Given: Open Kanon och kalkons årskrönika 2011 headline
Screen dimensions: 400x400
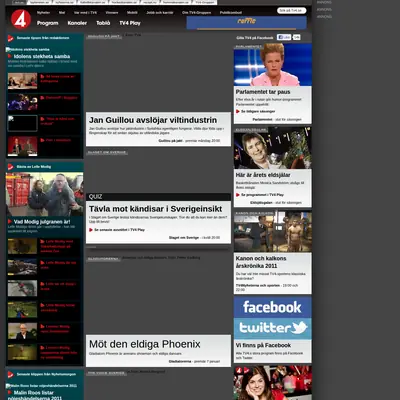Looking at the screenshot, I should coord(261,262).
